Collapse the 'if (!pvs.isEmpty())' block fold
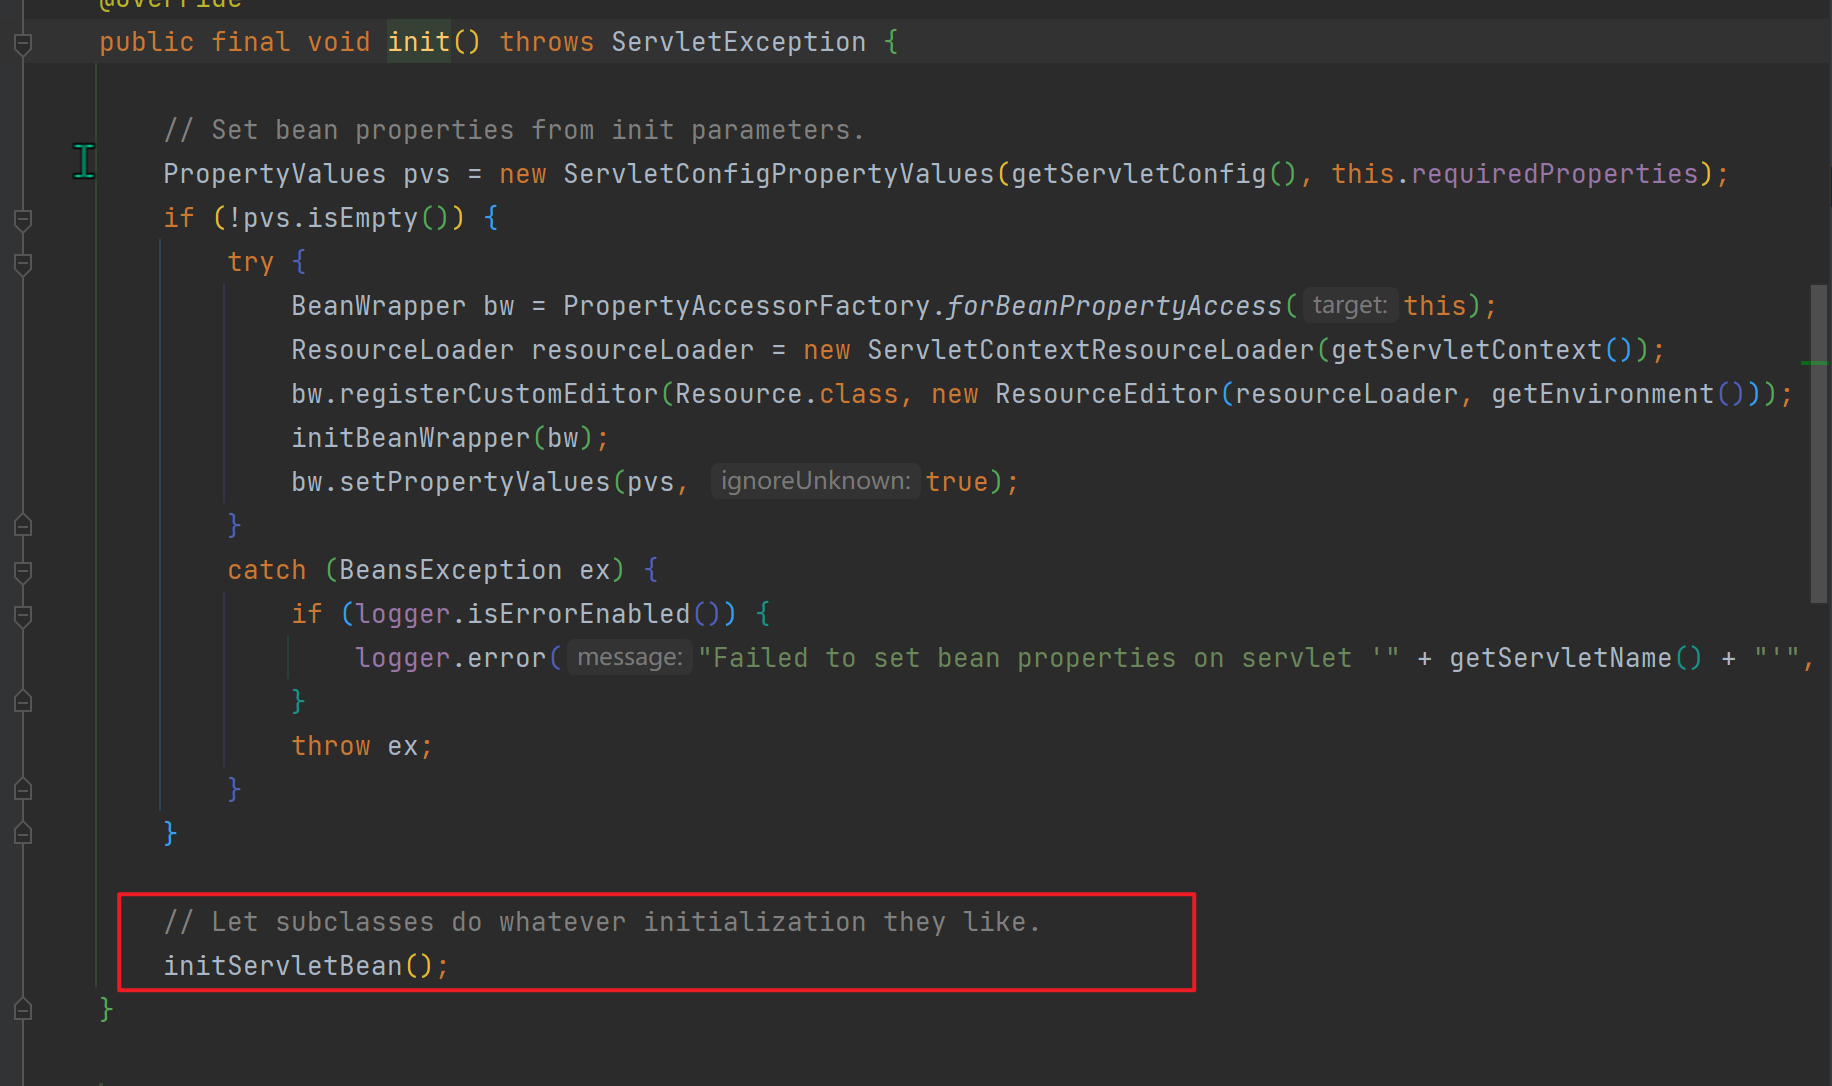1832x1086 pixels. [23, 219]
